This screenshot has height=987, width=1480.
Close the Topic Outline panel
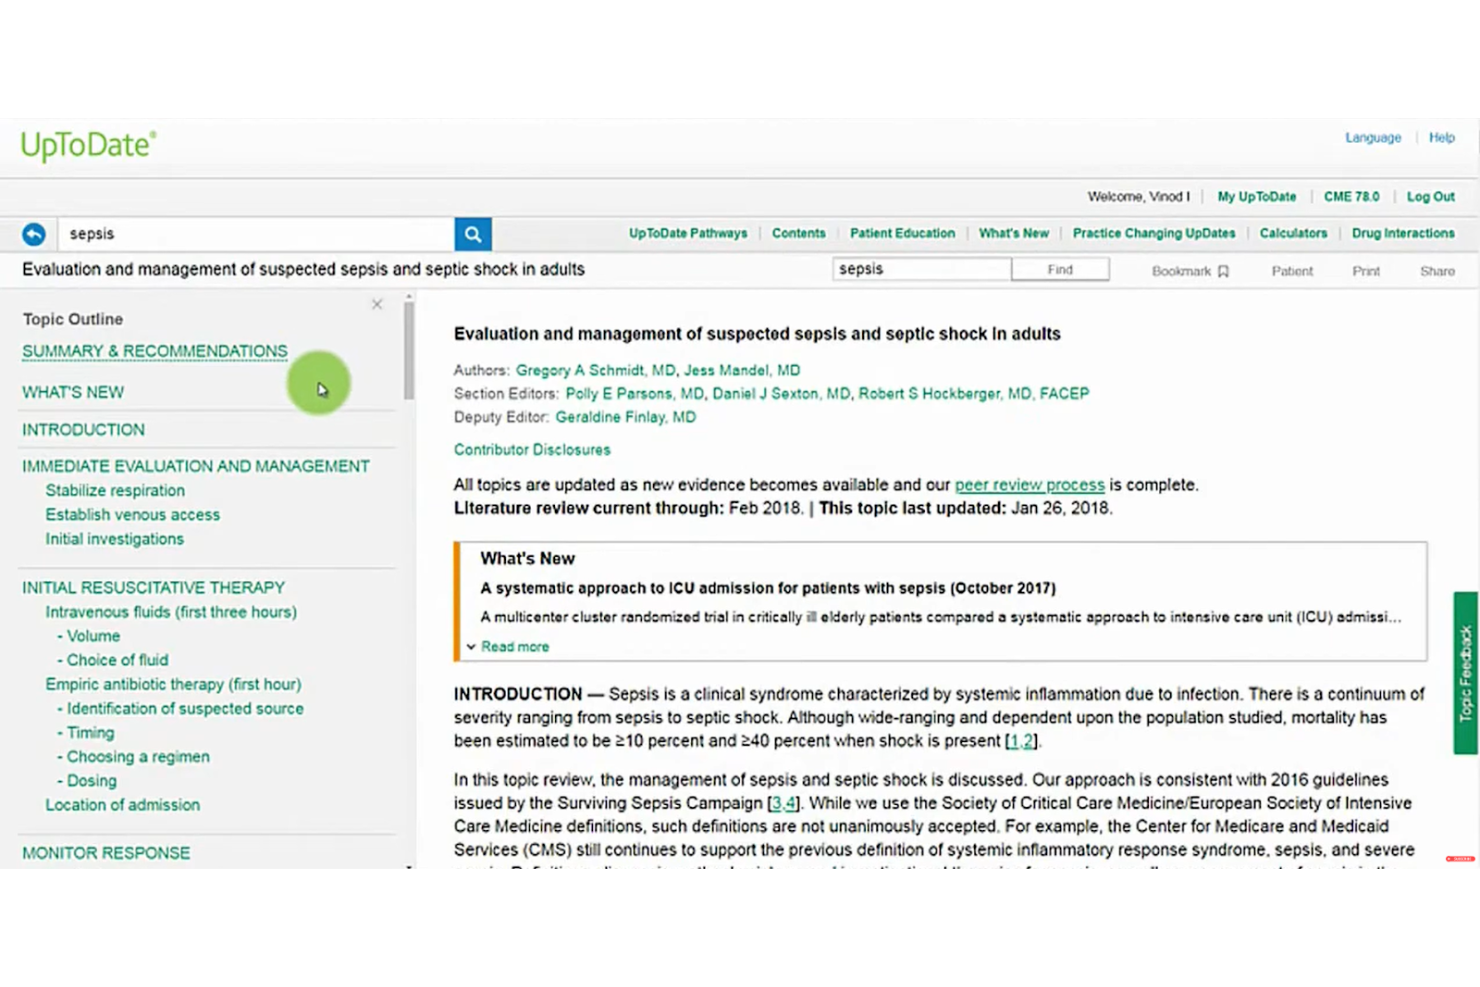pos(377,304)
